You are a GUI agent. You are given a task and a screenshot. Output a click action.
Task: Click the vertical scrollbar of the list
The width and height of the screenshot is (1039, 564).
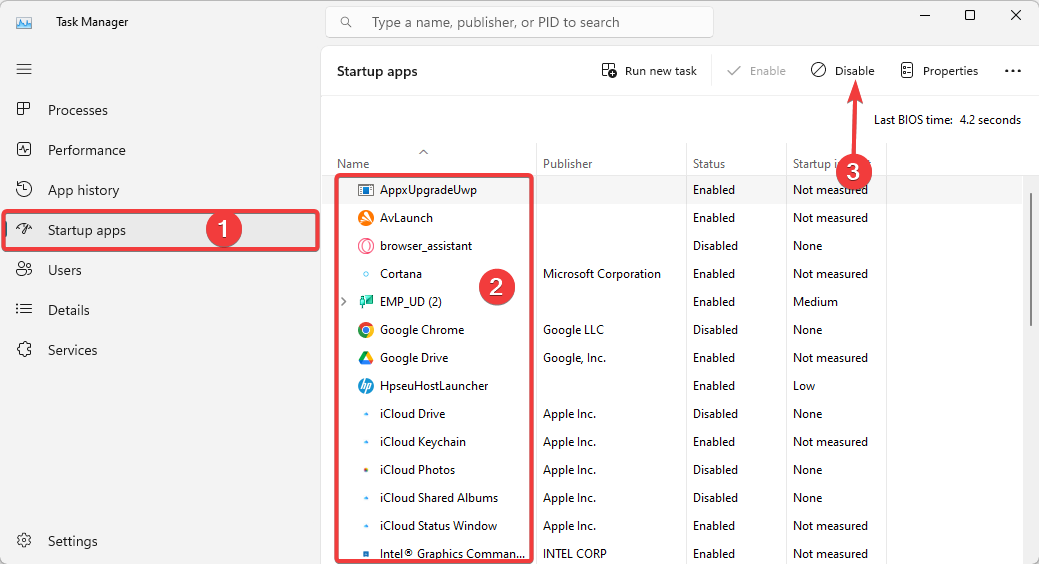tap(1030, 258)
